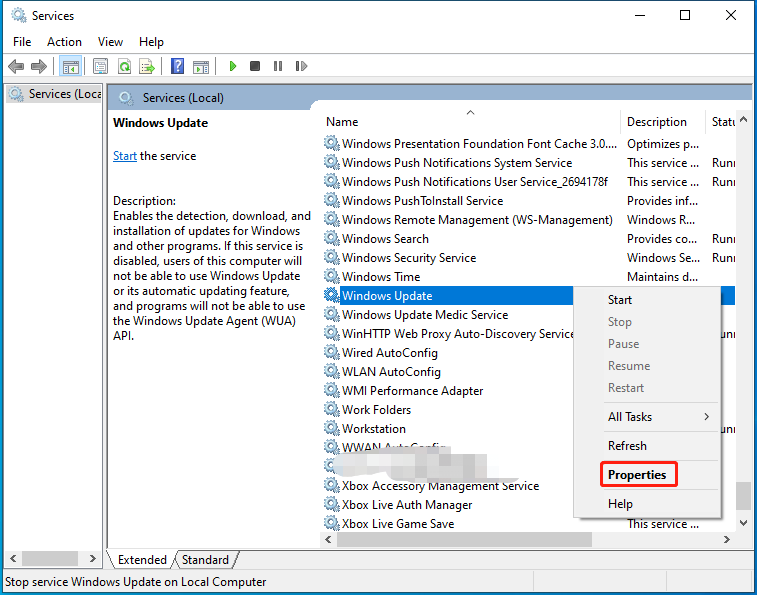Select Services (Local) tree node
The height and width of the screenshot is (595, 757).
(54, 94)
